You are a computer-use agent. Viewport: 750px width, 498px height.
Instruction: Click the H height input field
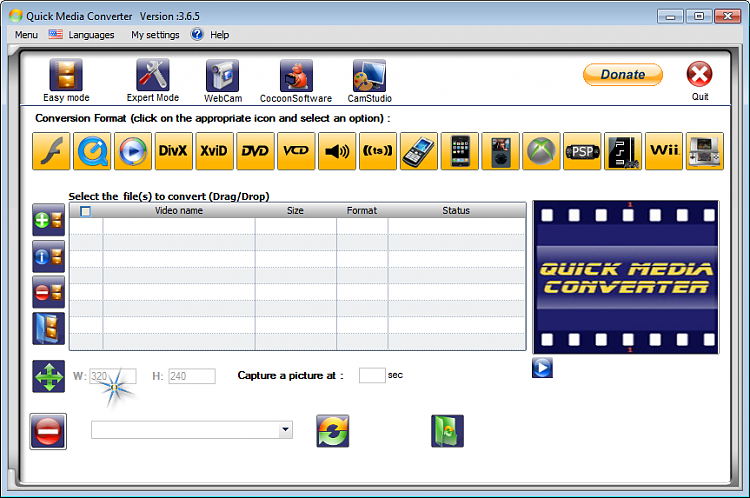(192, 376)
